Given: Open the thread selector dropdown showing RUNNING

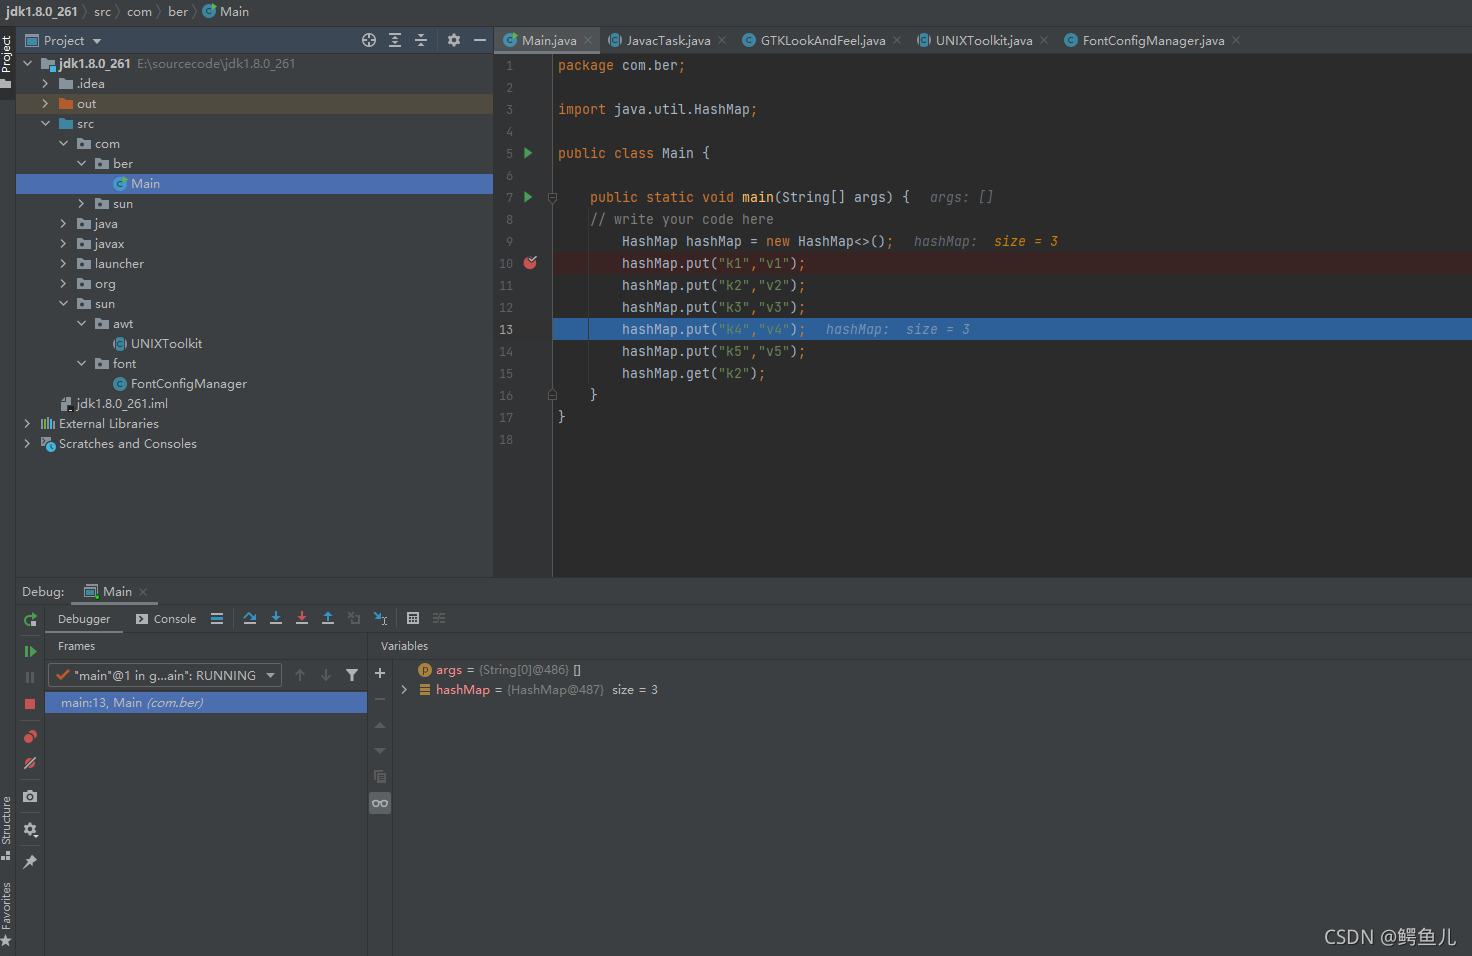Looking at the screenshot, I should point(165,675).
